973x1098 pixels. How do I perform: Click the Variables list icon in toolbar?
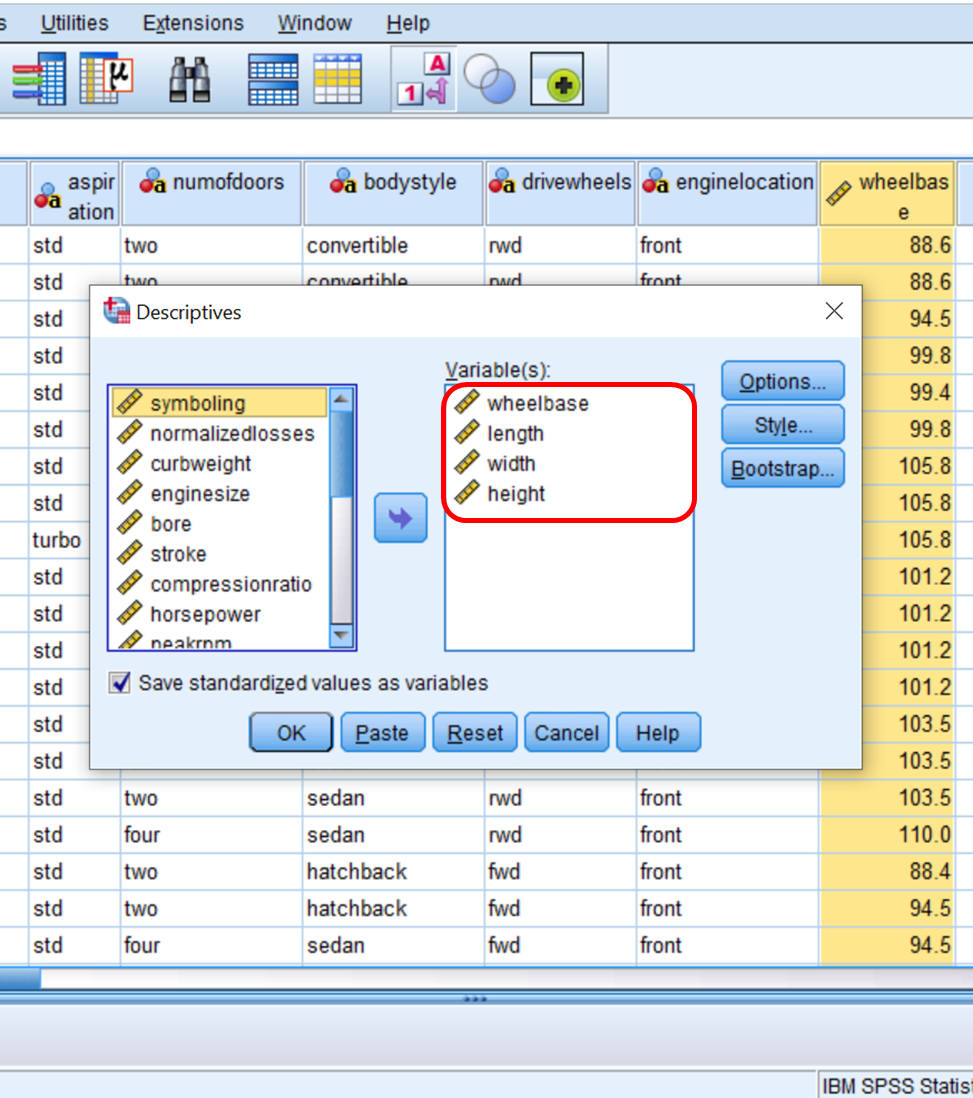pyautogui.click(x=39, y=79)
